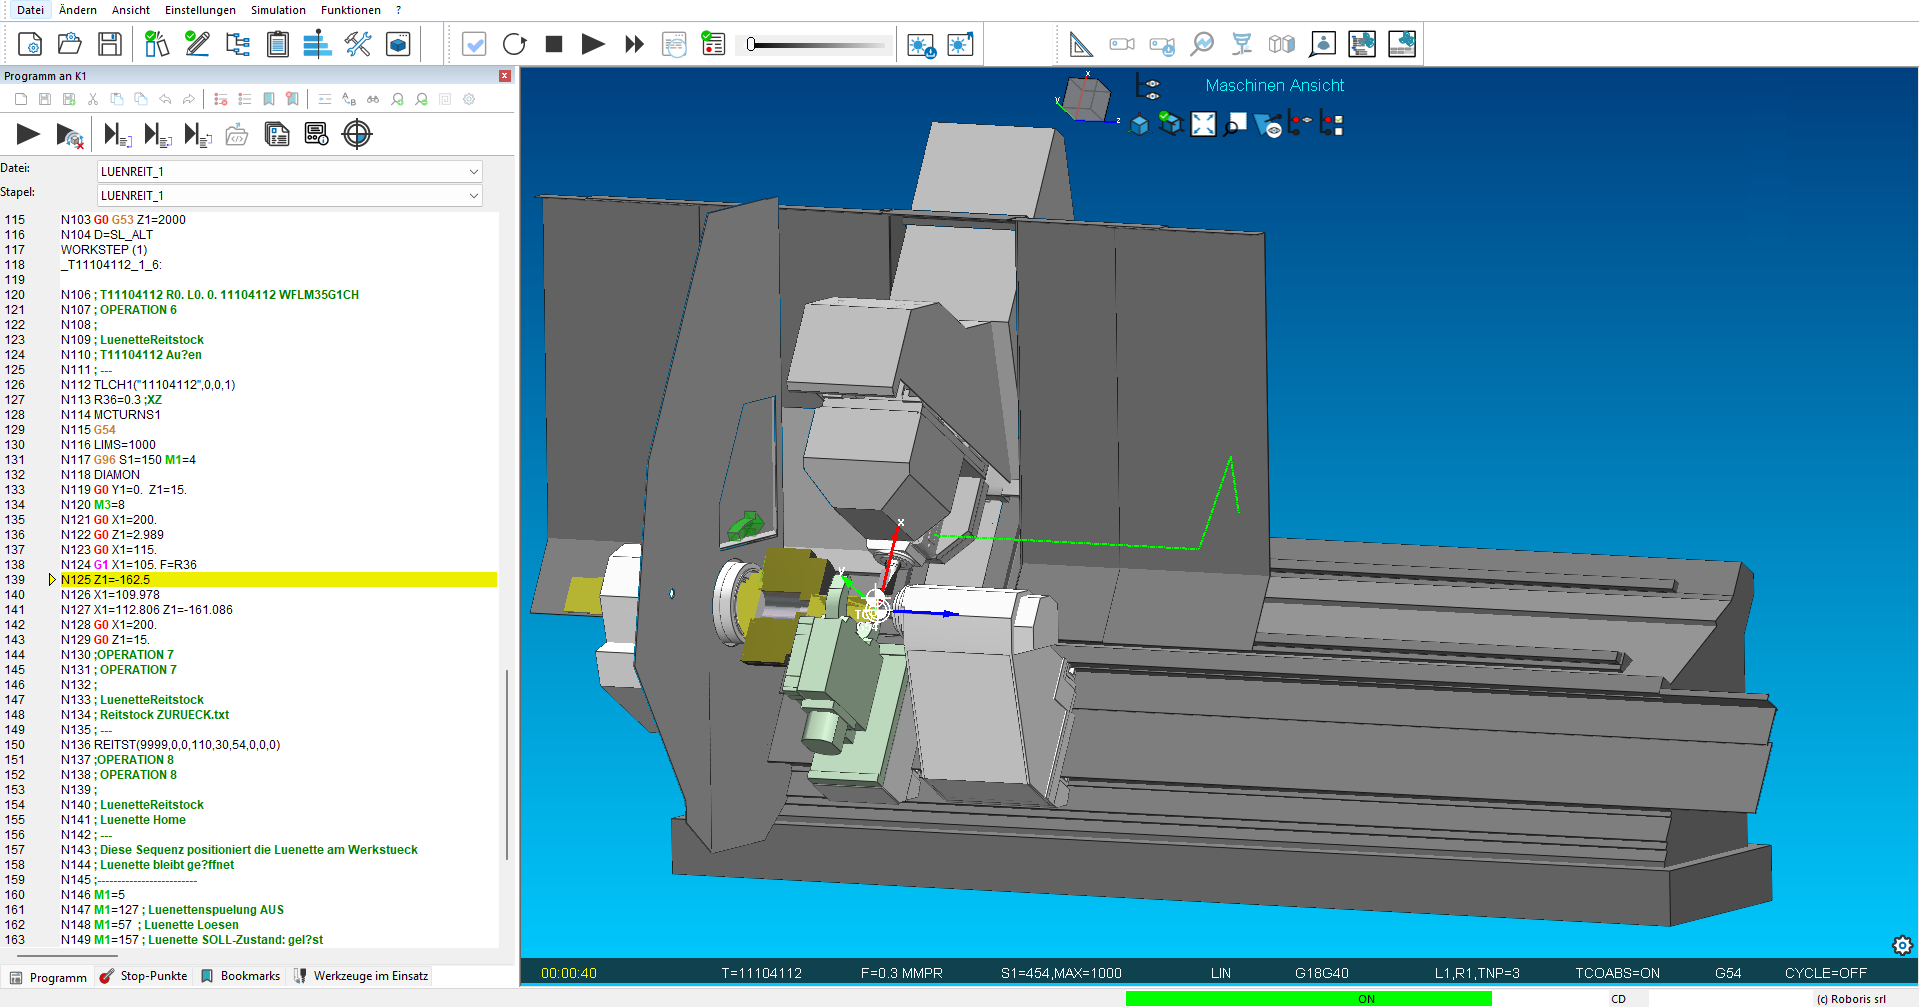Click fit-to-window view icon in viewport
The image size is (1919, 1007).
(x=1203, y=124)
